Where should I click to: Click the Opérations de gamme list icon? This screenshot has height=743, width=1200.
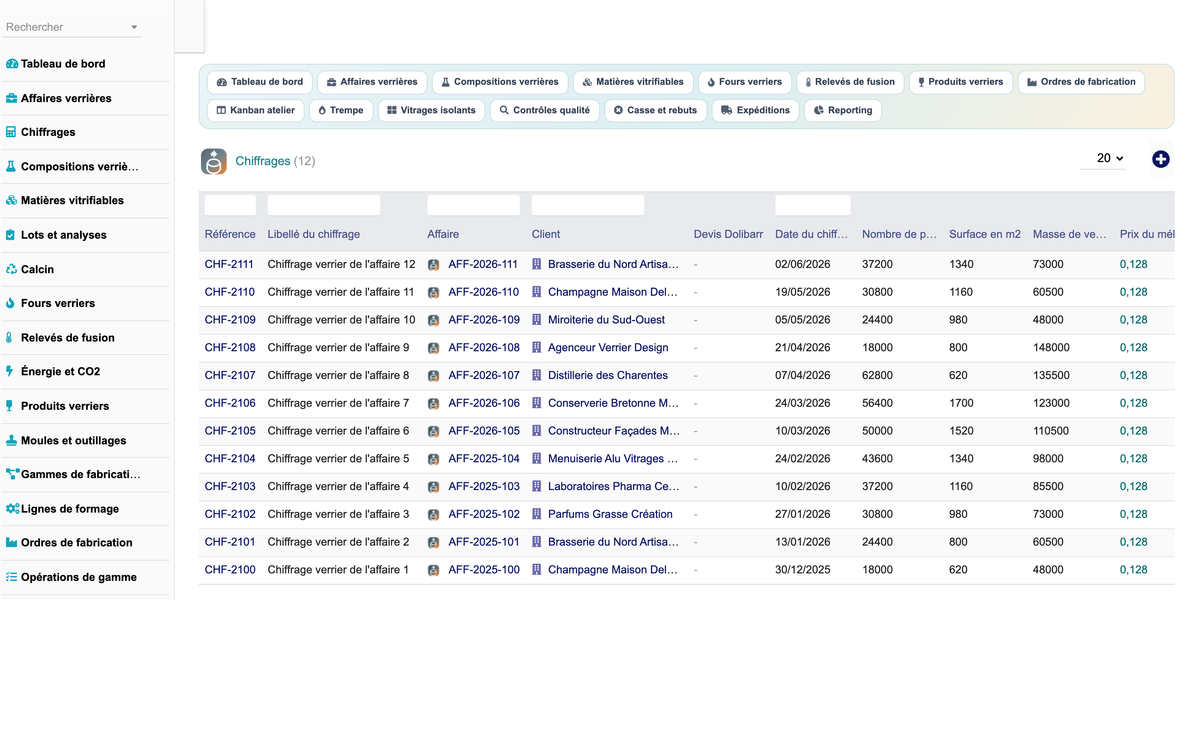[12, 577]
